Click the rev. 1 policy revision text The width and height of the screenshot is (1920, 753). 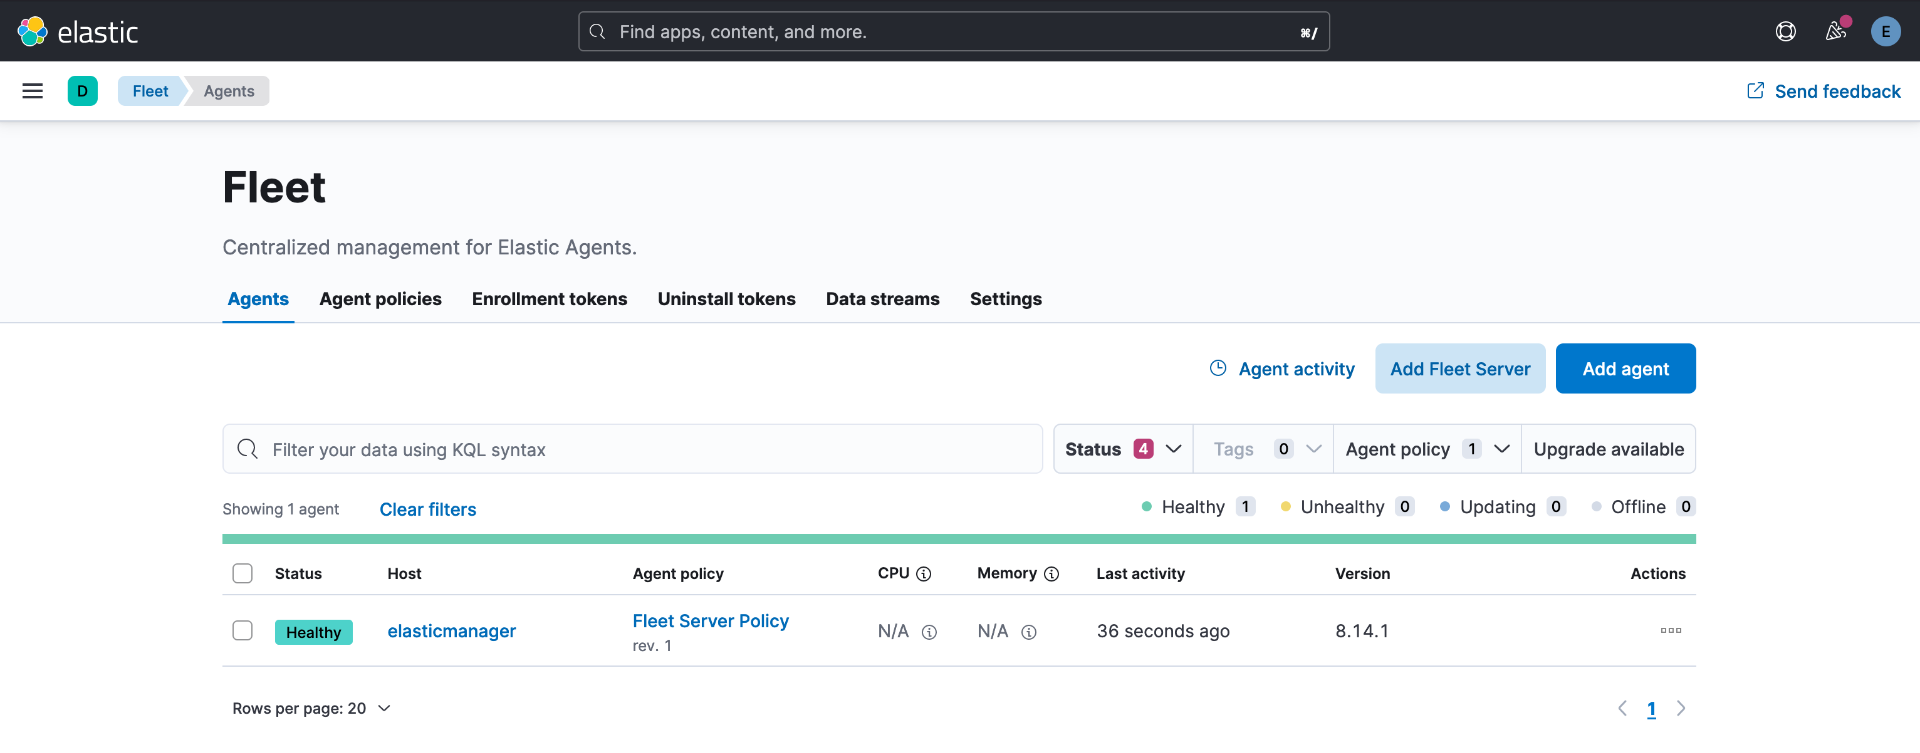(652, 646)
